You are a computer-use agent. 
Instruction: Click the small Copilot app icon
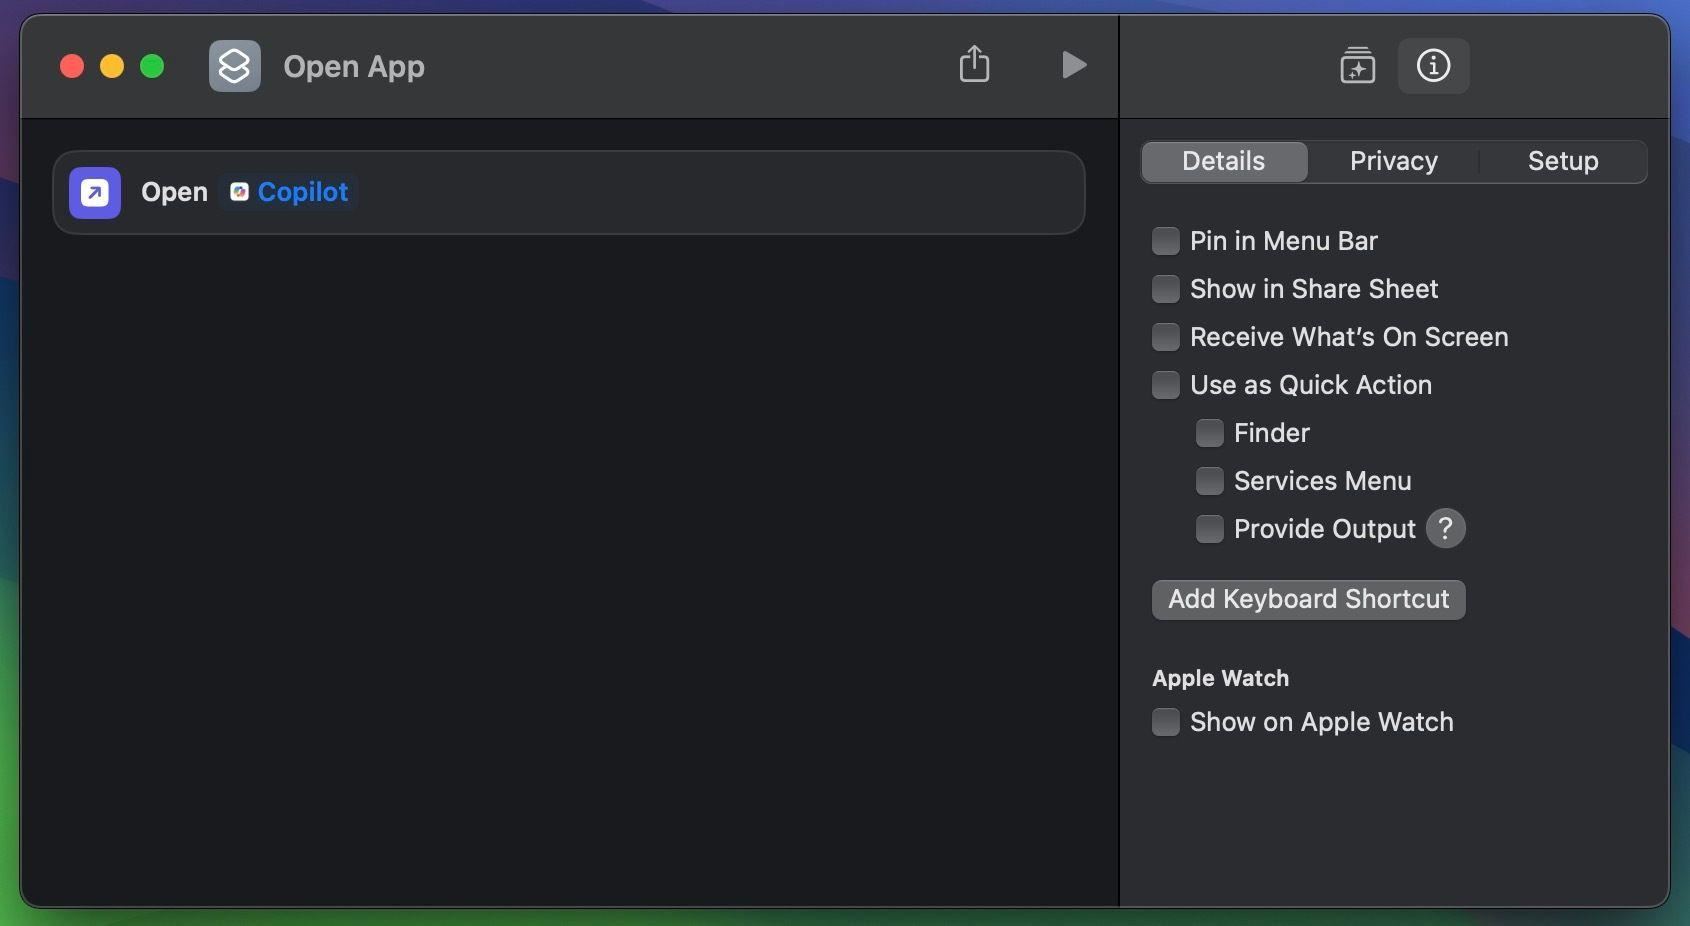click(x=239, y=192)
